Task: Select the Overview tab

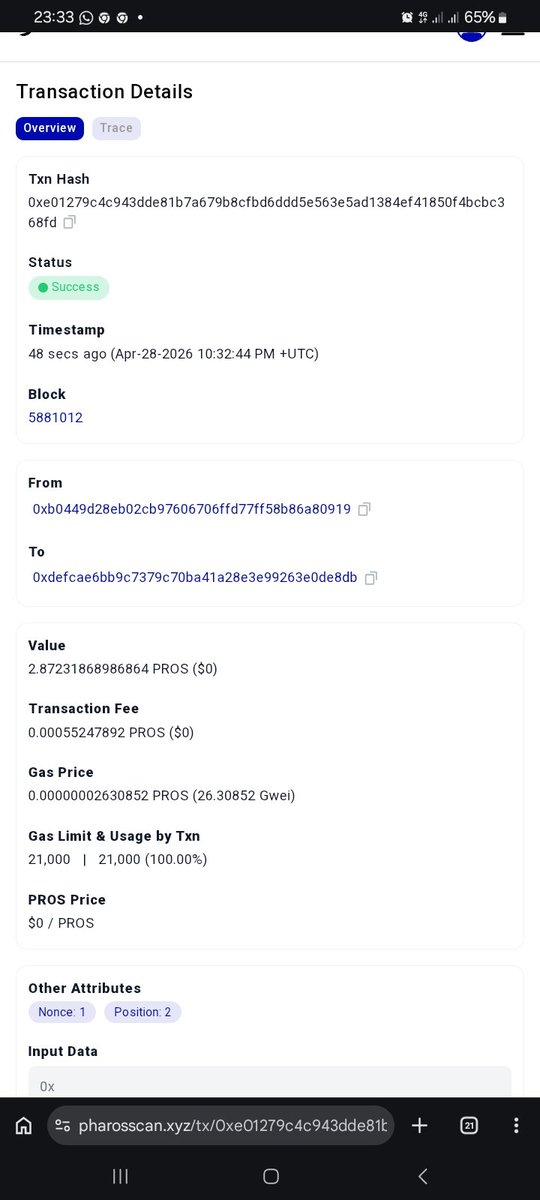Action: pyautogui.click(x=50, y=128)
